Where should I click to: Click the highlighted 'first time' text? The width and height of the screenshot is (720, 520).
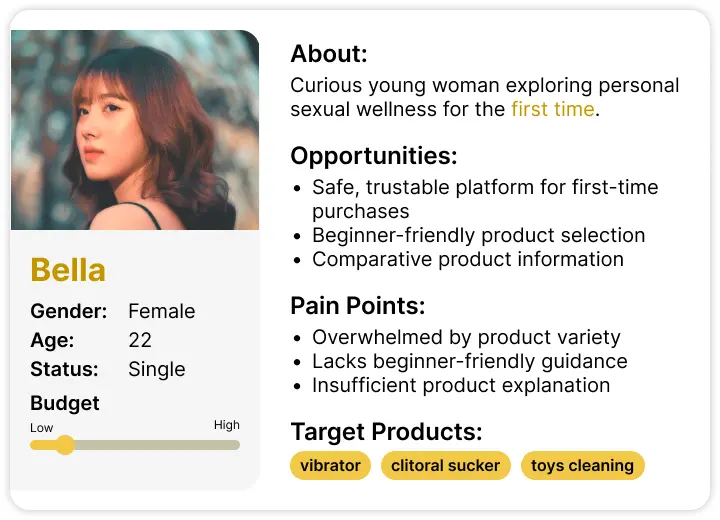[x=553, y=109]
